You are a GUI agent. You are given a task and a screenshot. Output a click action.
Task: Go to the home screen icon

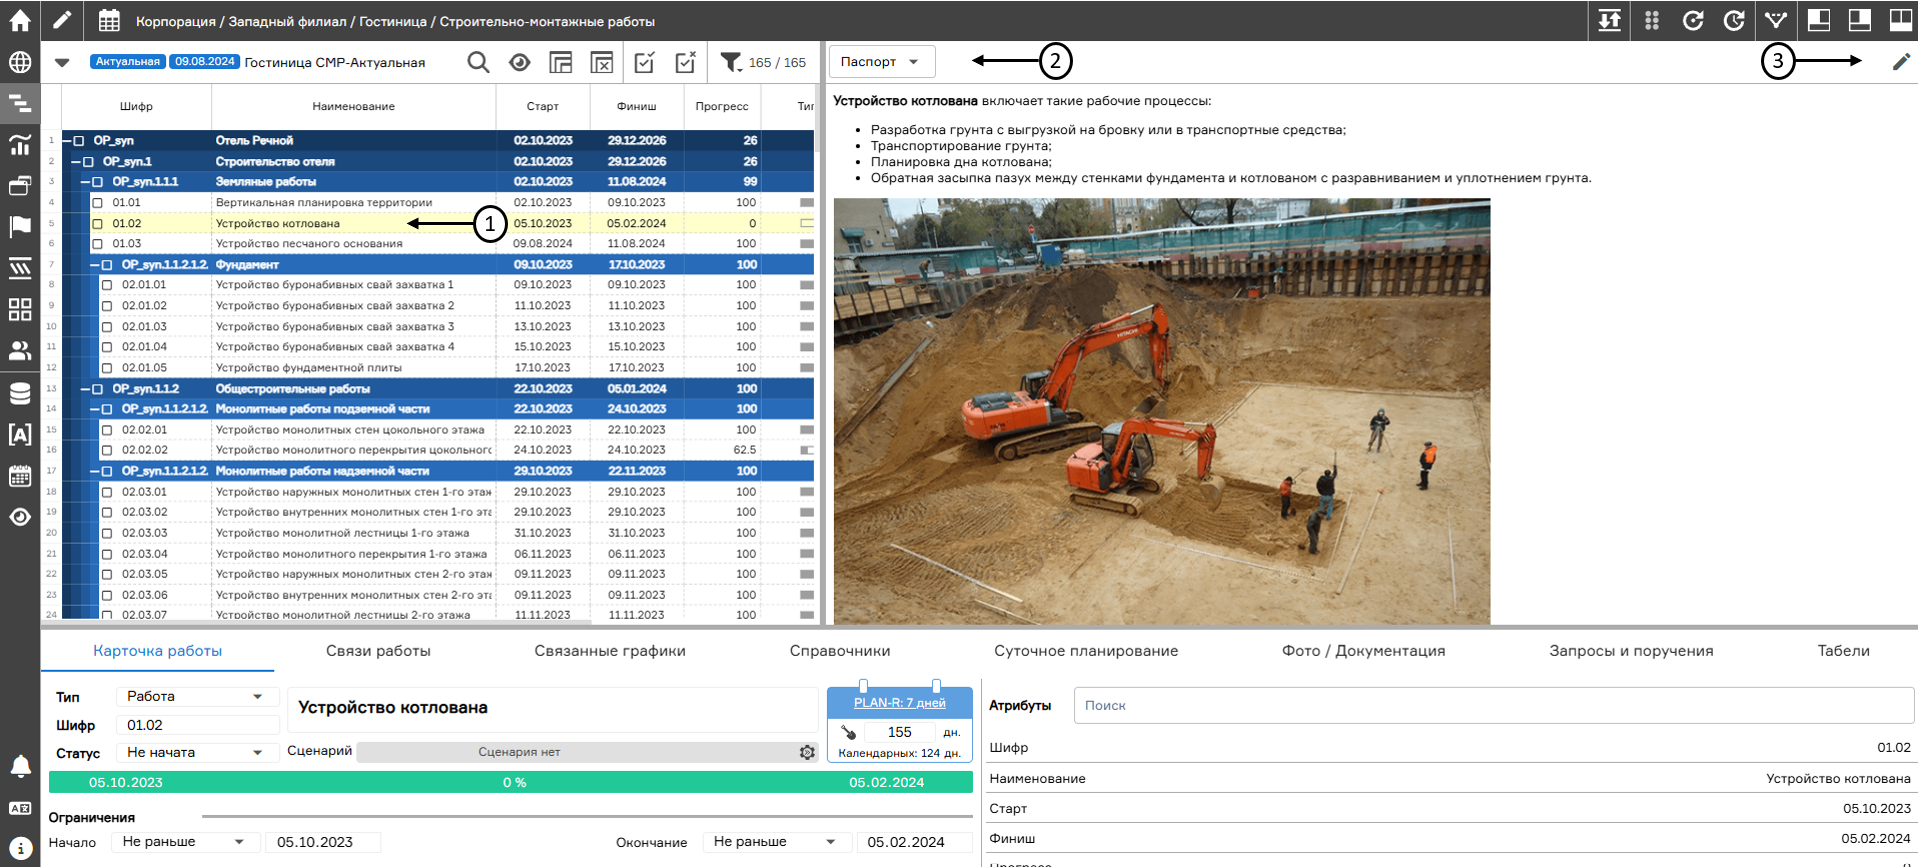[20, 20]
